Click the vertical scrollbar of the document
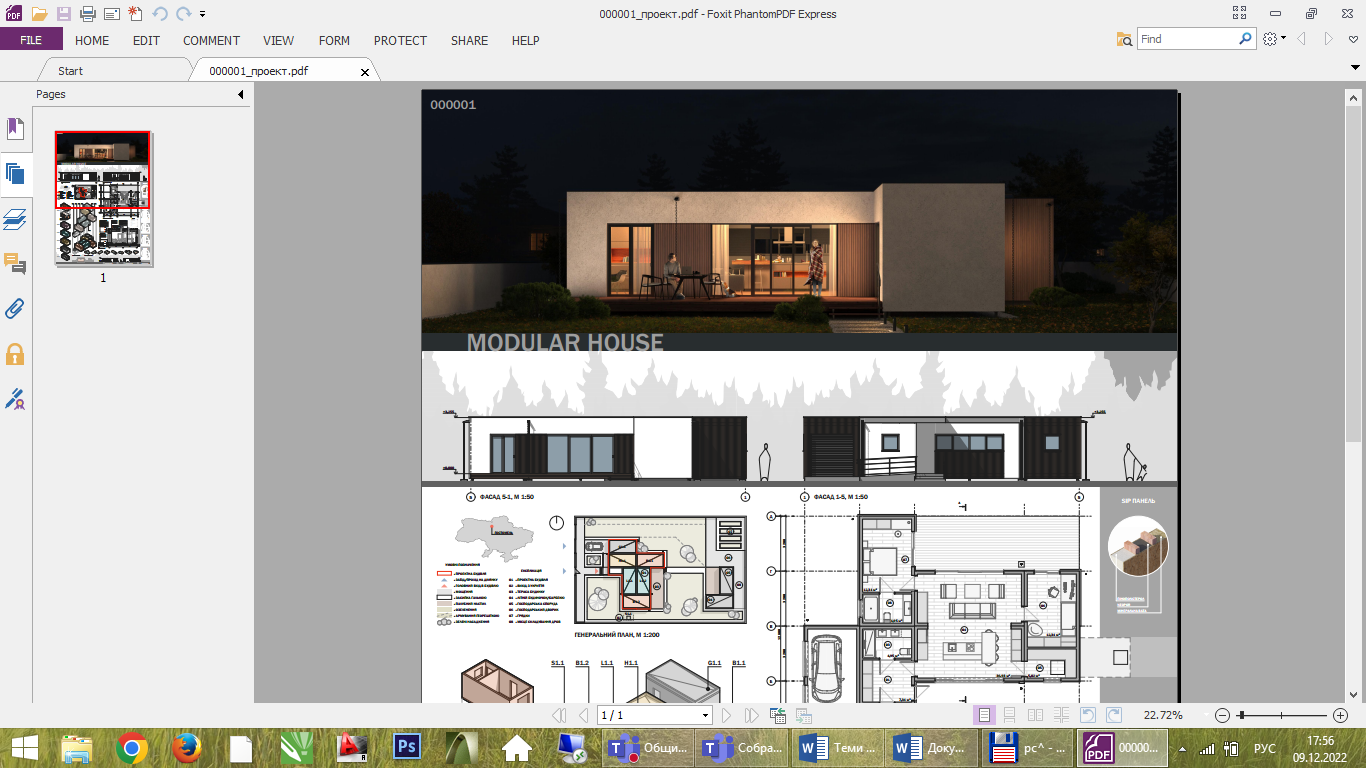Viewport: 1366px width, 768px height. point(1354,394)
